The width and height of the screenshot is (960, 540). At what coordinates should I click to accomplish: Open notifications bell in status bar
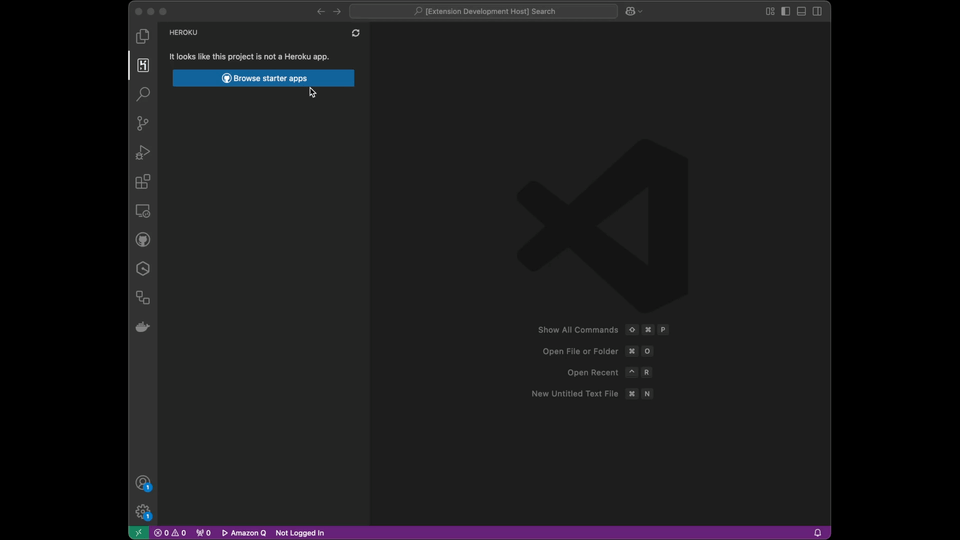[x=817, y=533]
